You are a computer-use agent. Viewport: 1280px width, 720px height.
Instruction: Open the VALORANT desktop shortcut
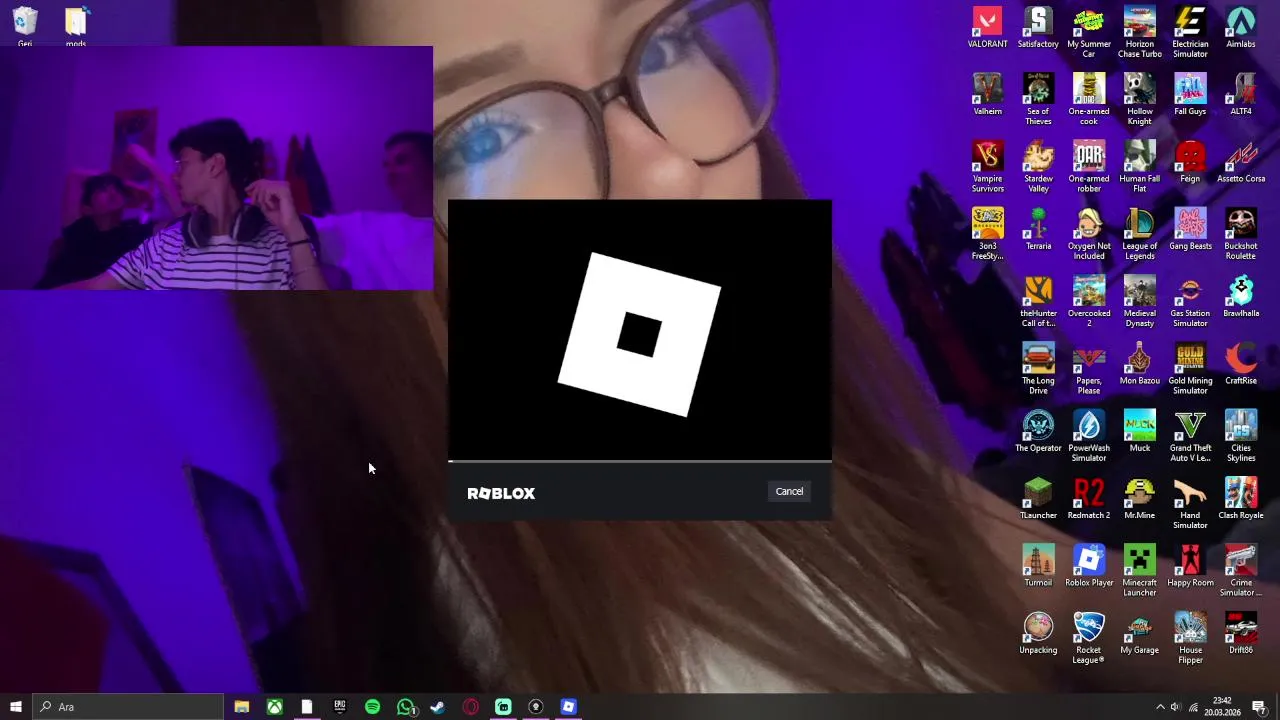[x=987, y=28]
